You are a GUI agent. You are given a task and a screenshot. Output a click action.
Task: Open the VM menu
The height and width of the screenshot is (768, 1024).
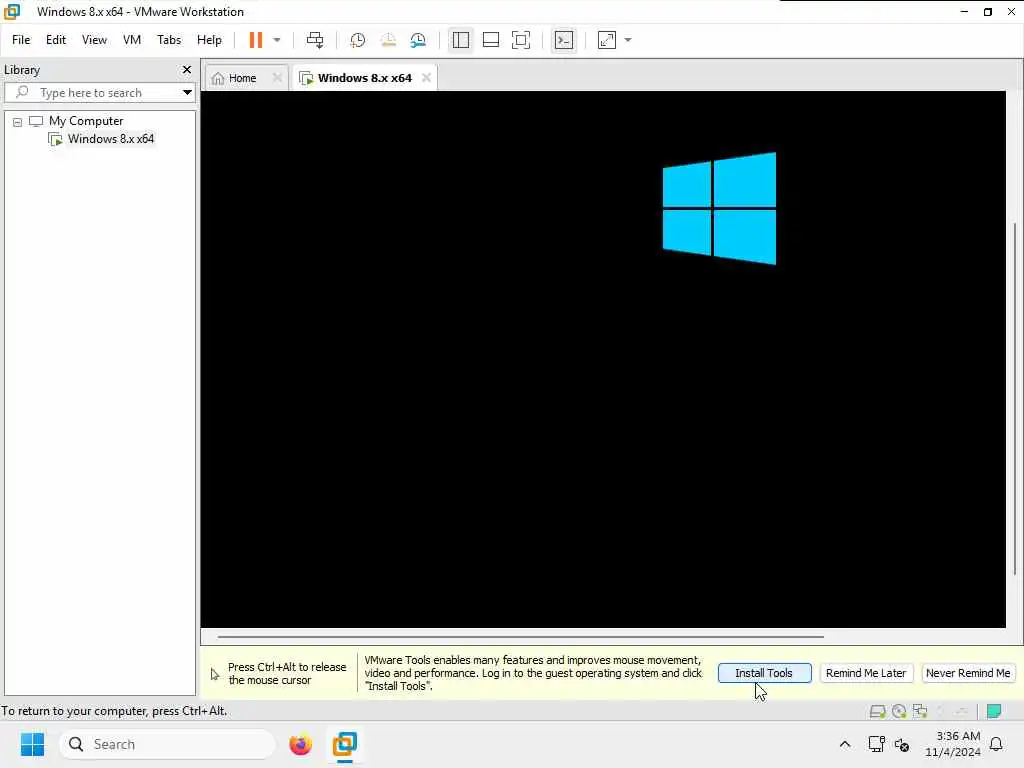pyautogui.click(x=132, y=40)
